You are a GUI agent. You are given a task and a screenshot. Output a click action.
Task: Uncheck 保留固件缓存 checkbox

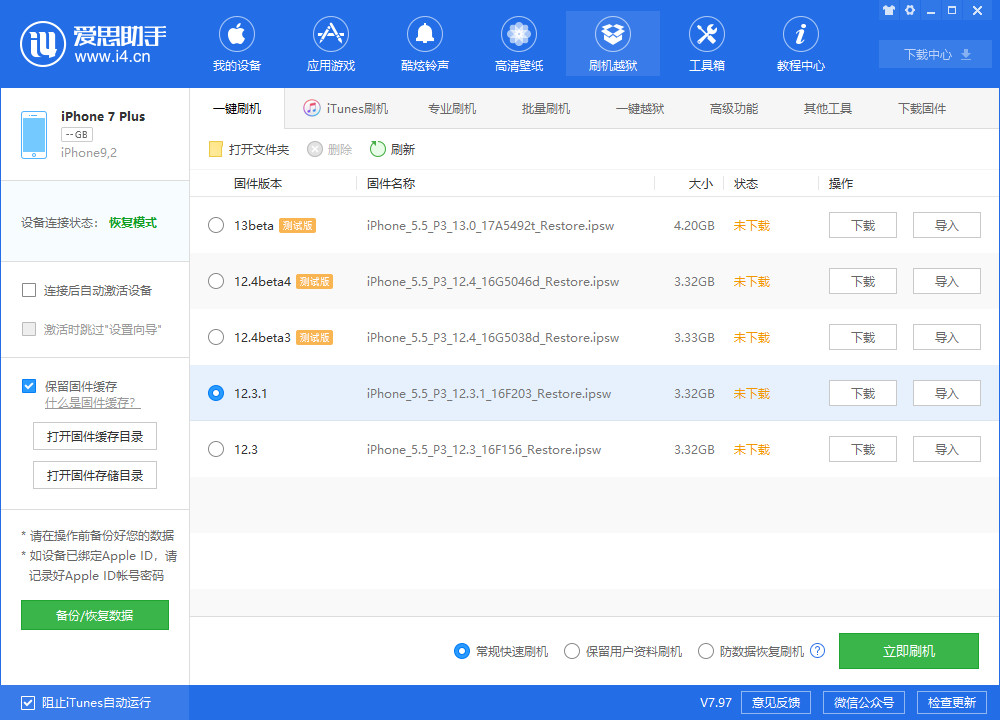pos(29,386)
